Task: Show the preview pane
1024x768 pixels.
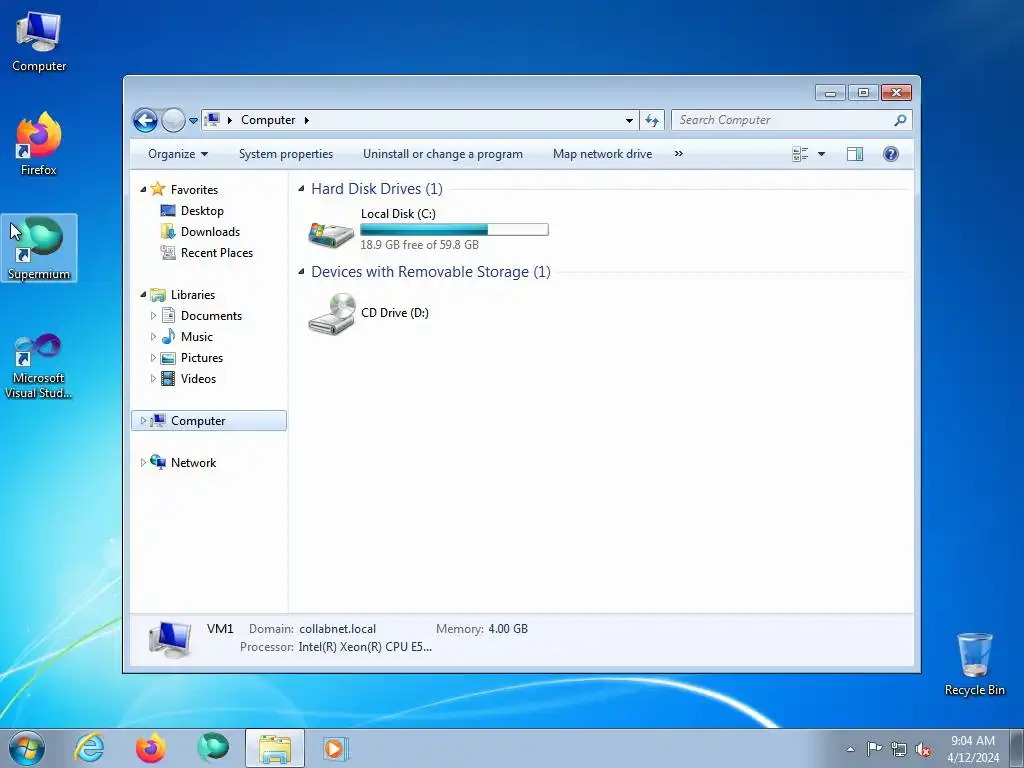Action: pyautogui.click(x=854, y=154)
